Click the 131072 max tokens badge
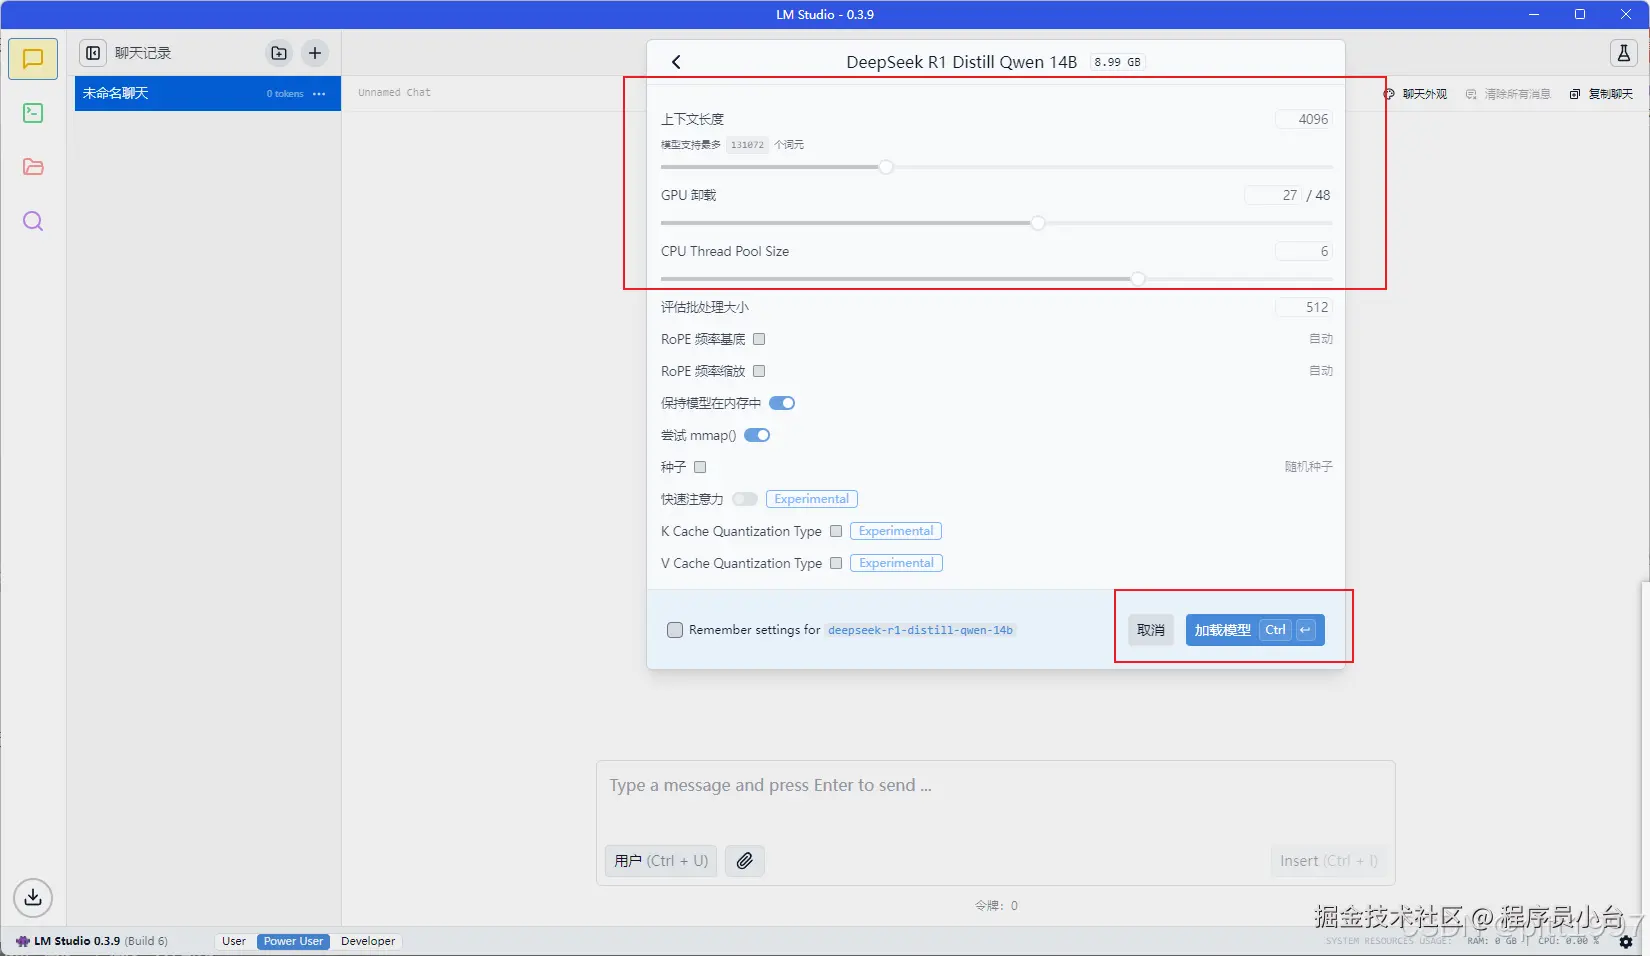The width and height of the screenshot is (1650, 956). [747, 145]
